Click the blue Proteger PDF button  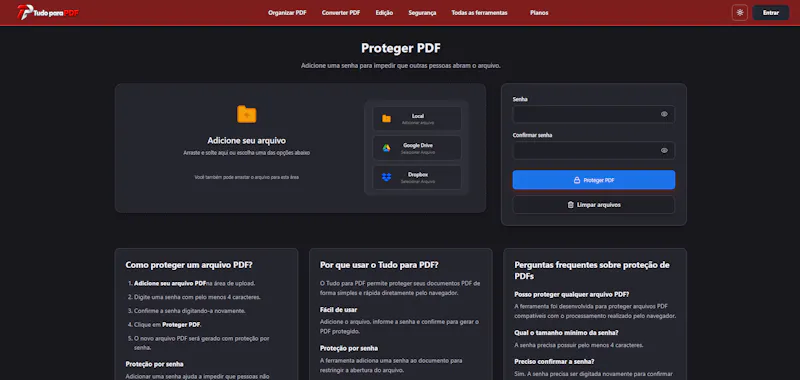[593, 180]
